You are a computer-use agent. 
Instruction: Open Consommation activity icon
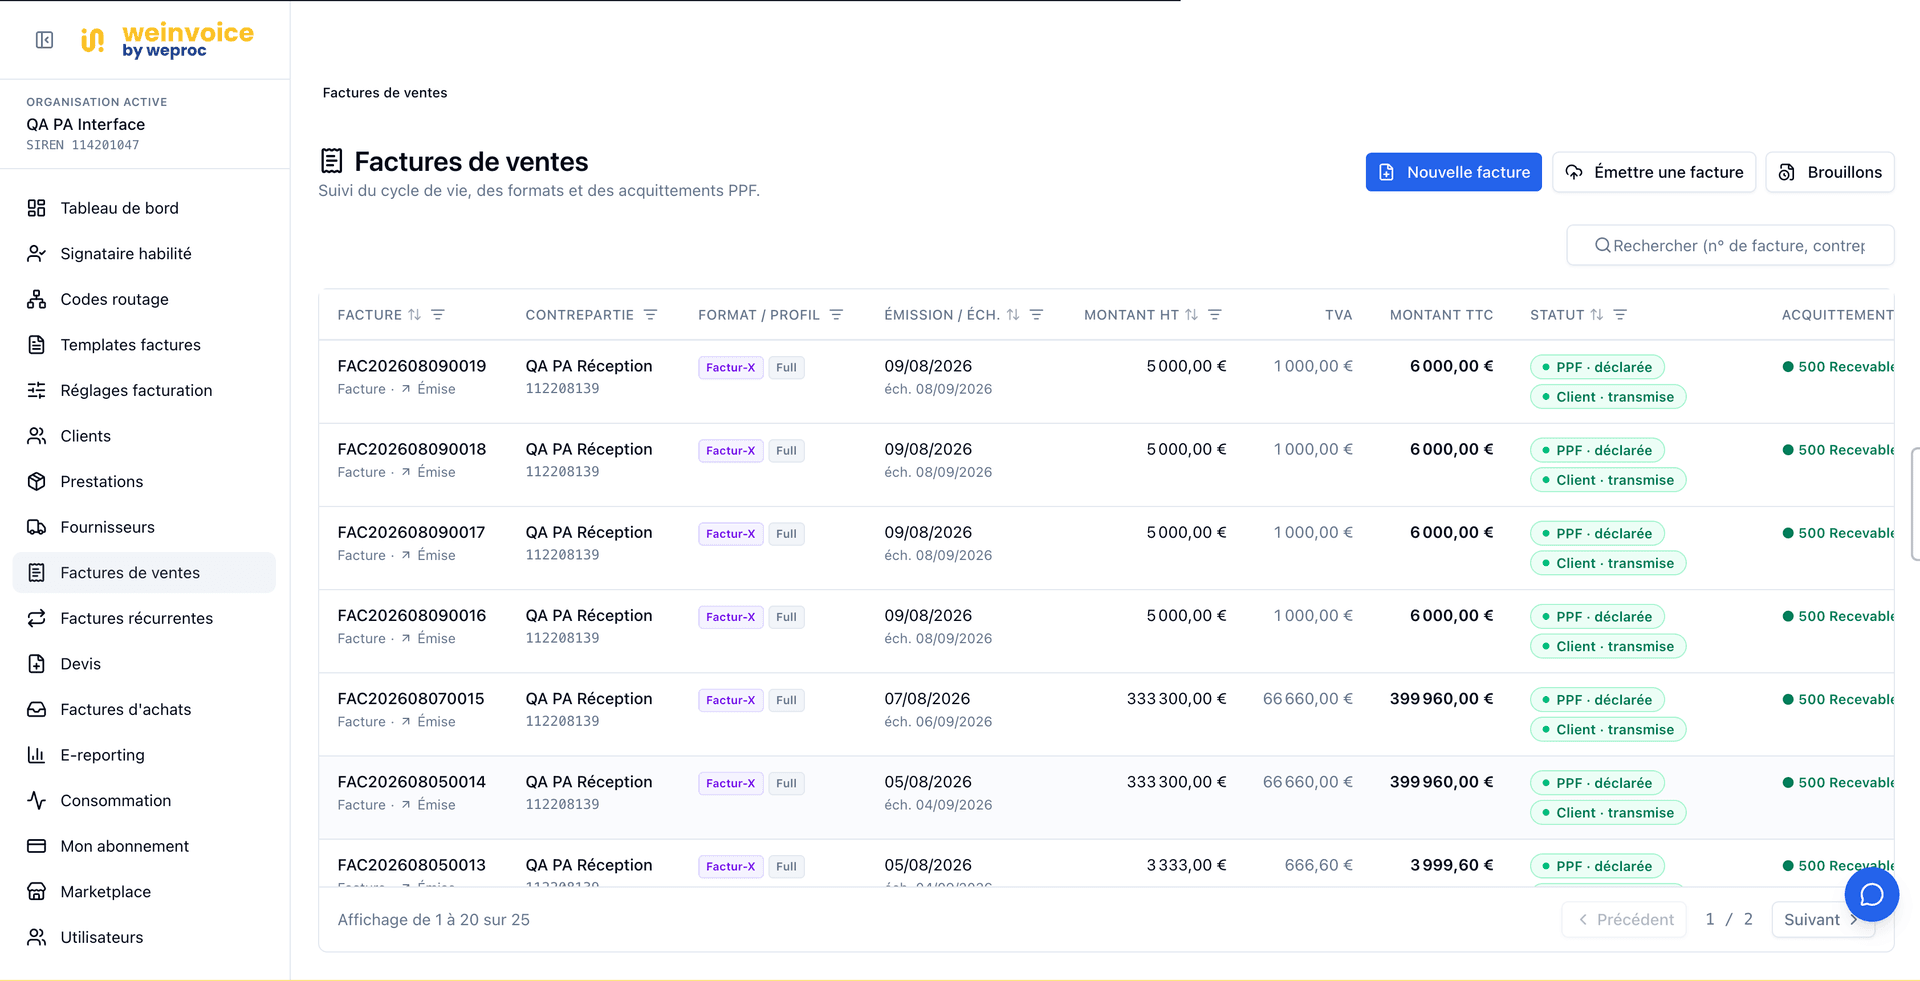[x=37, y=800]
